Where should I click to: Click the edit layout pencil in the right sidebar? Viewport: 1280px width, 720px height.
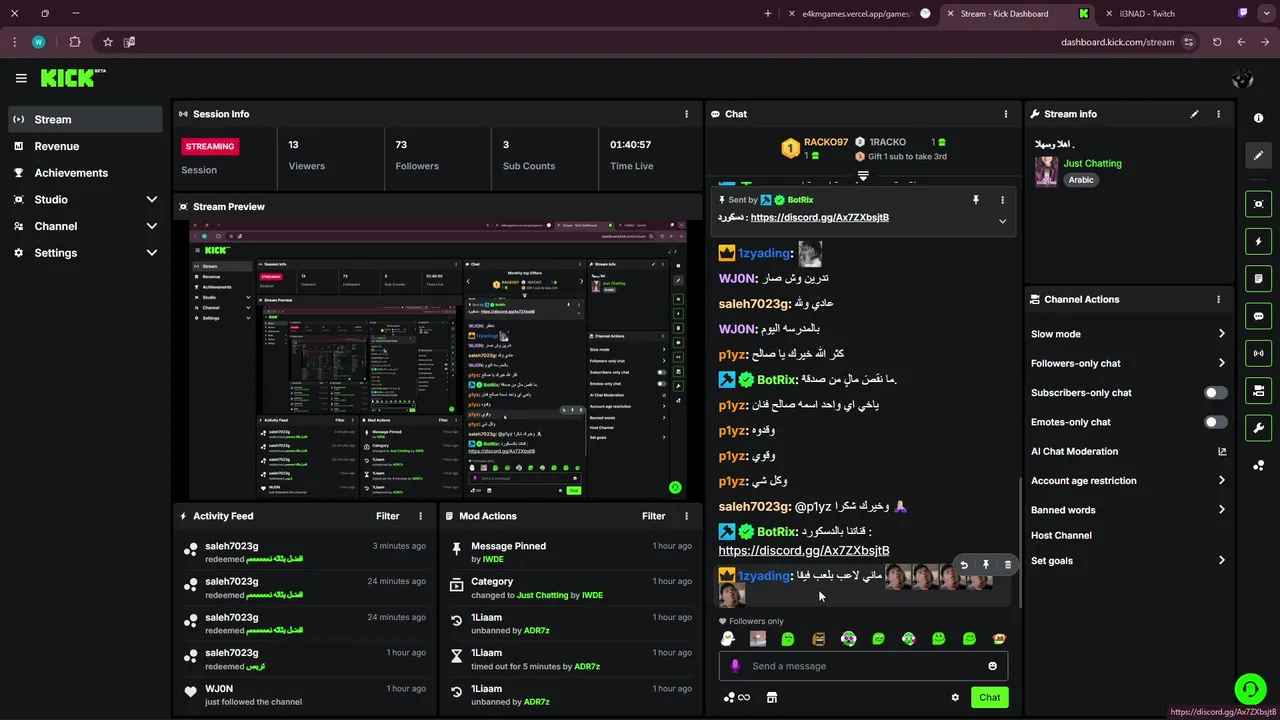coord(1258,156)
